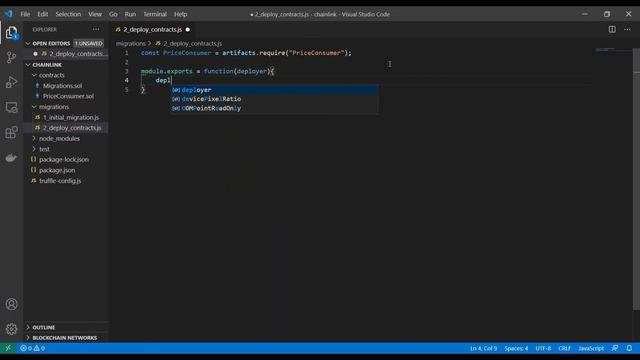
Task: Open the Go menu
Action: pos(113,14)
